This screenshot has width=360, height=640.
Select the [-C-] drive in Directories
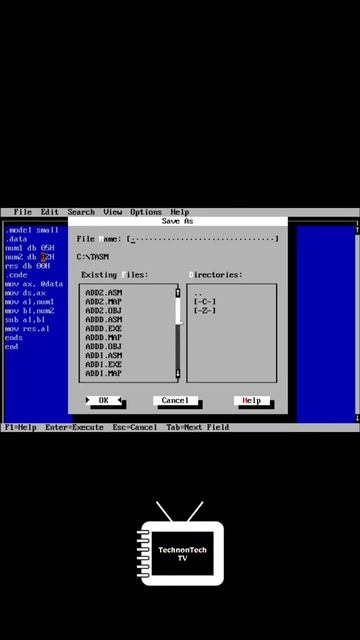(205, 302)
